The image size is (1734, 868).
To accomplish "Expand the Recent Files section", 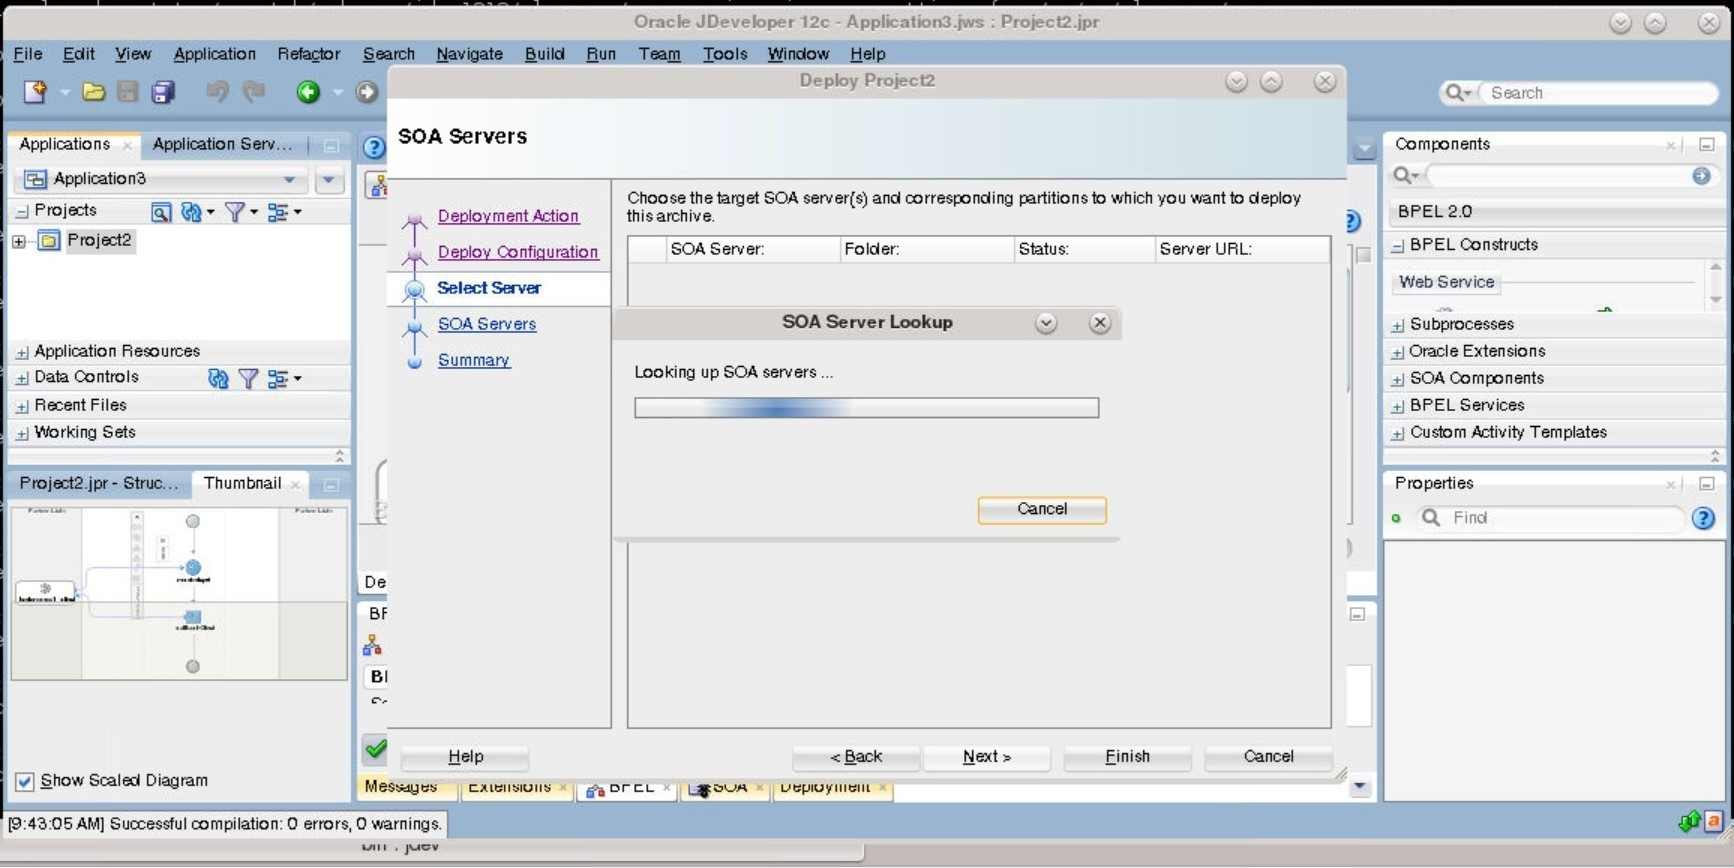I will click(21, 406).
